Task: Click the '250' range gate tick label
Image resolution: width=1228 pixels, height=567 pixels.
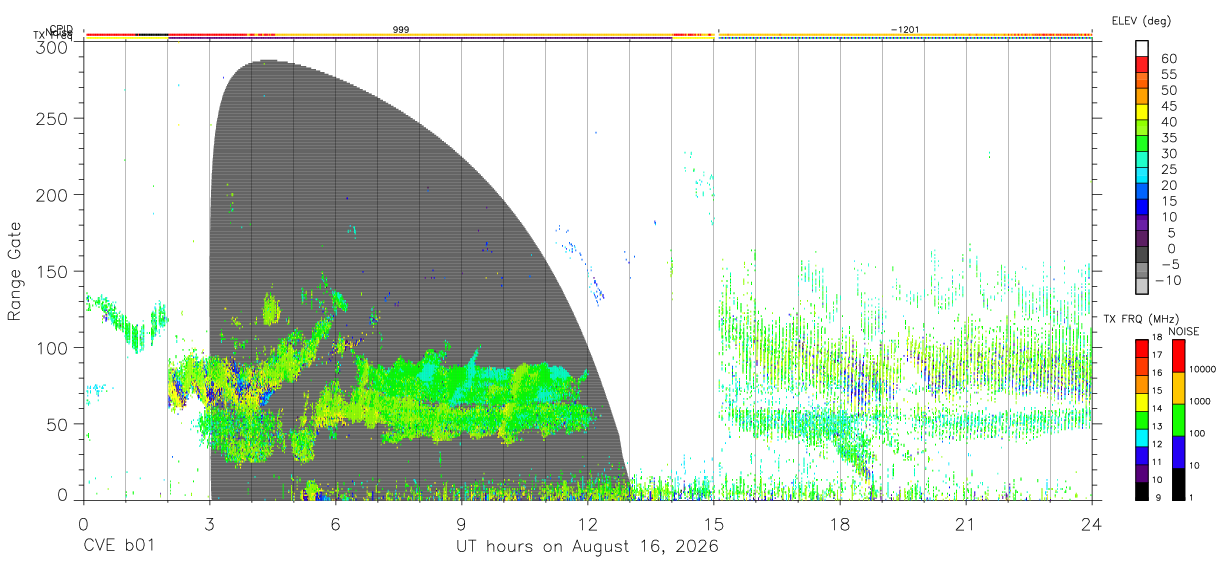Action: (50, 118)
